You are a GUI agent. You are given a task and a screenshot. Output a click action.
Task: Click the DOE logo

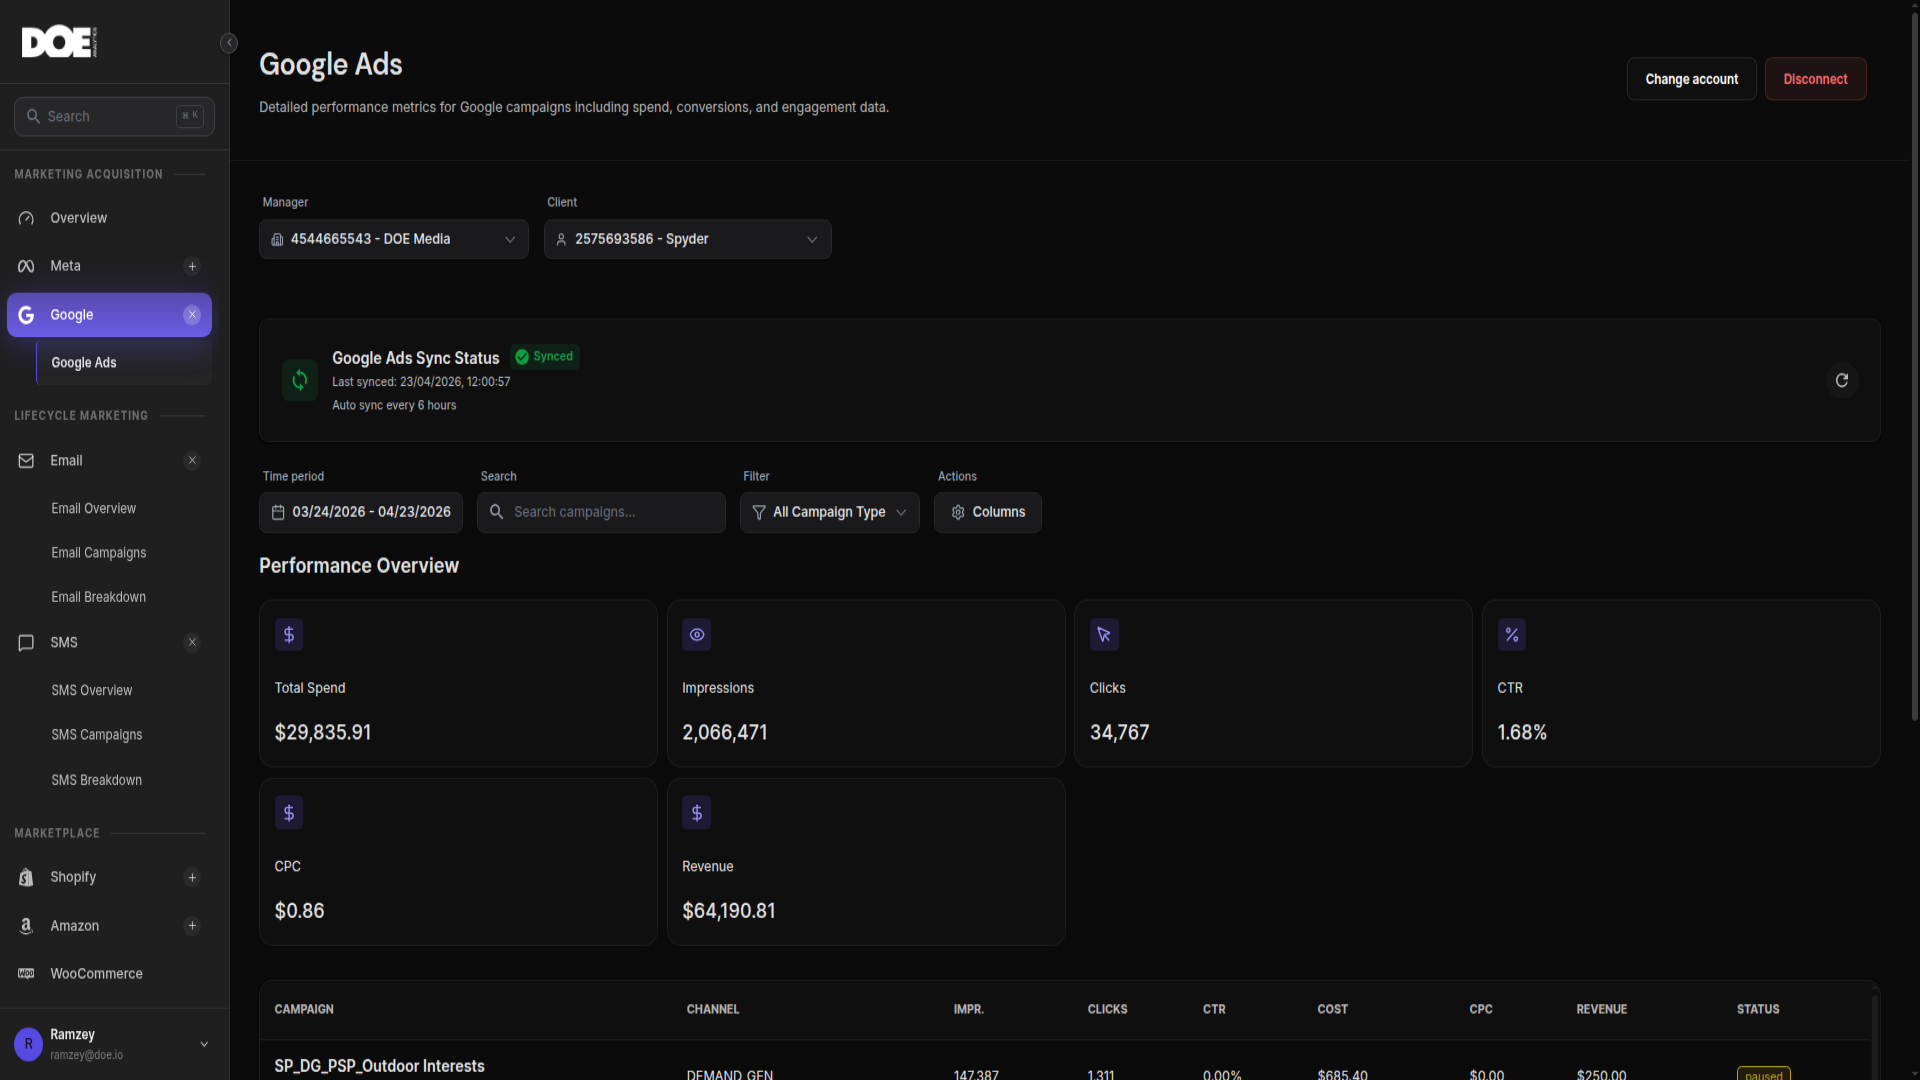(x=59, y=42)
